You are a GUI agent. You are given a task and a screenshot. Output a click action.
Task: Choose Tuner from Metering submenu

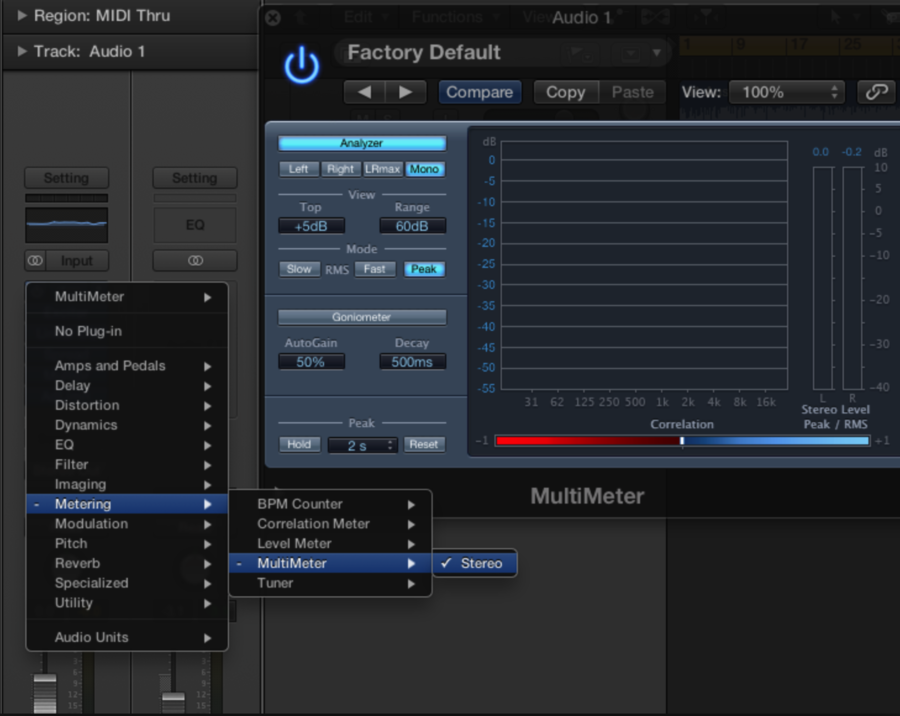pos(331,583)
